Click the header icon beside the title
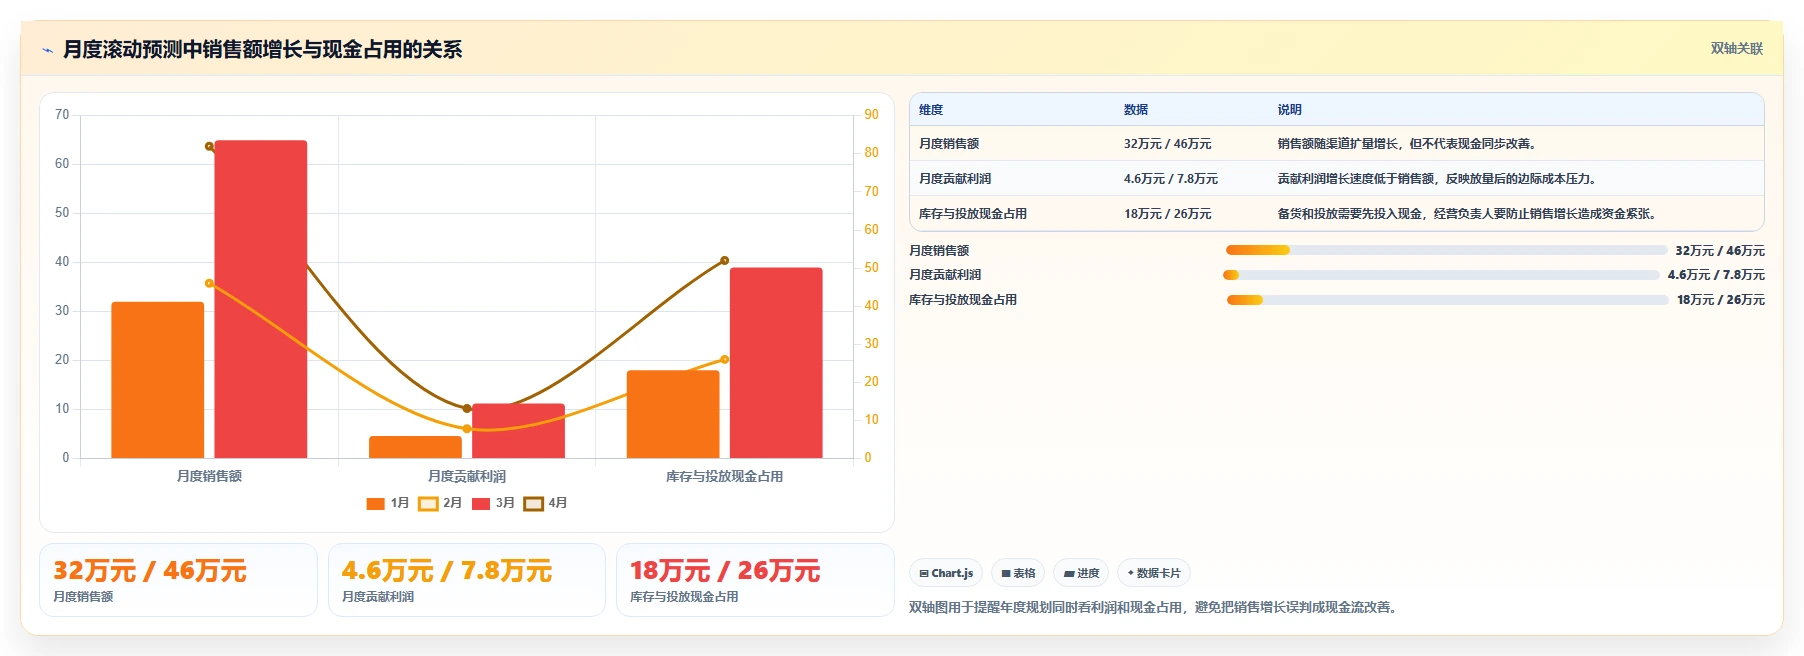This screenshot has height=656, width=1804. [47, 50]
